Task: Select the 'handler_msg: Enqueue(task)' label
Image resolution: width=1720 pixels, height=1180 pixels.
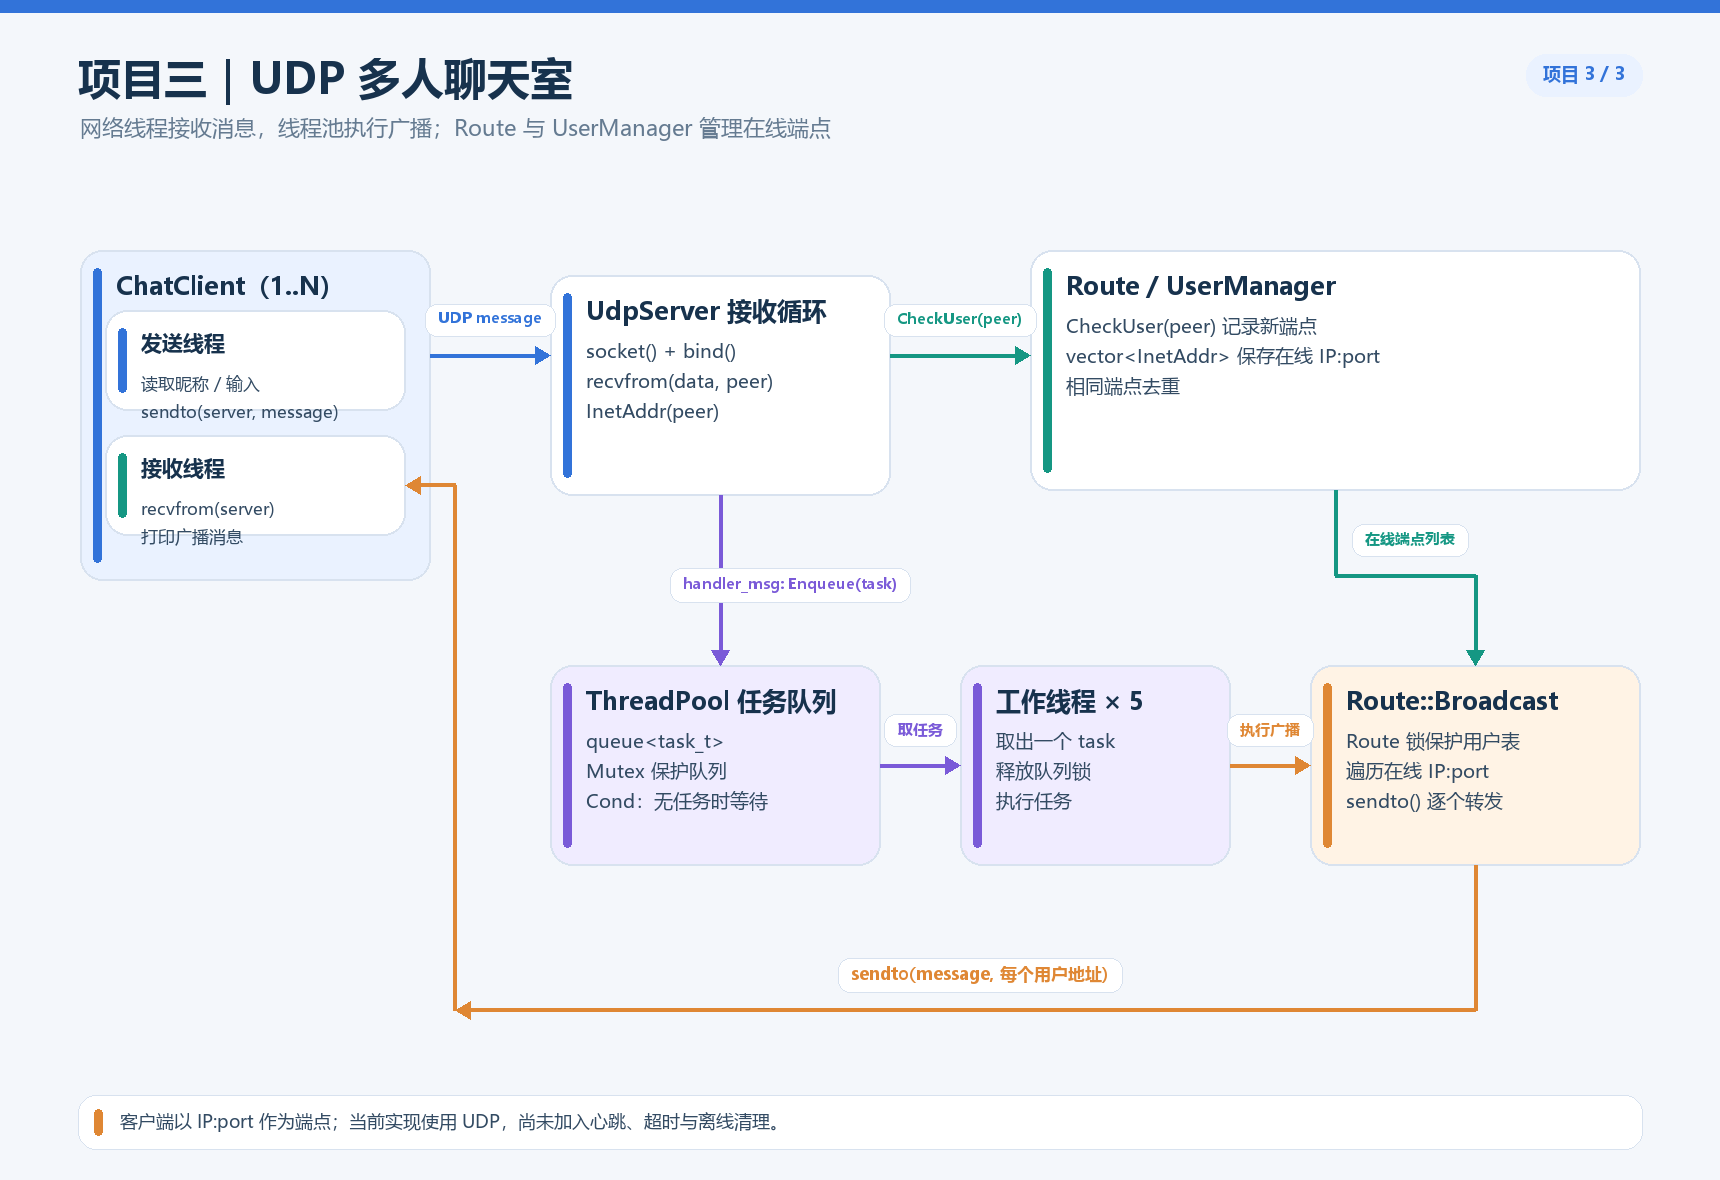Action: (790, 585)
